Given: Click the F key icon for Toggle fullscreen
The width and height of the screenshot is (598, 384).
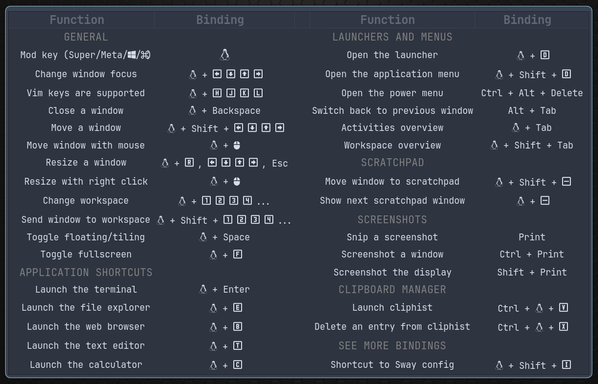Looking at the screenshot, I should click(x=238, y=254).
